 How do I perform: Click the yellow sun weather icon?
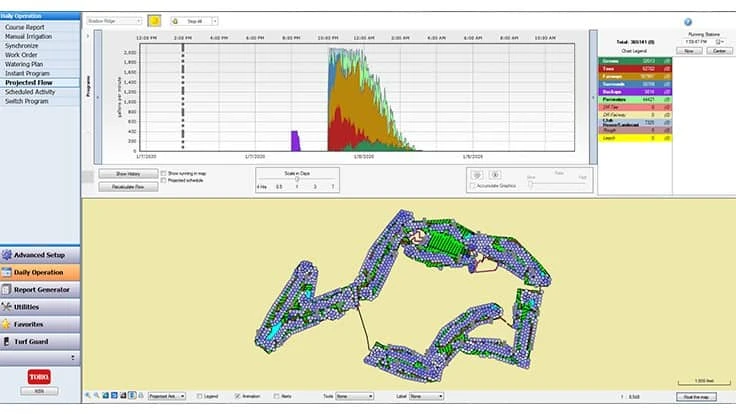click(x=154, y=20)
